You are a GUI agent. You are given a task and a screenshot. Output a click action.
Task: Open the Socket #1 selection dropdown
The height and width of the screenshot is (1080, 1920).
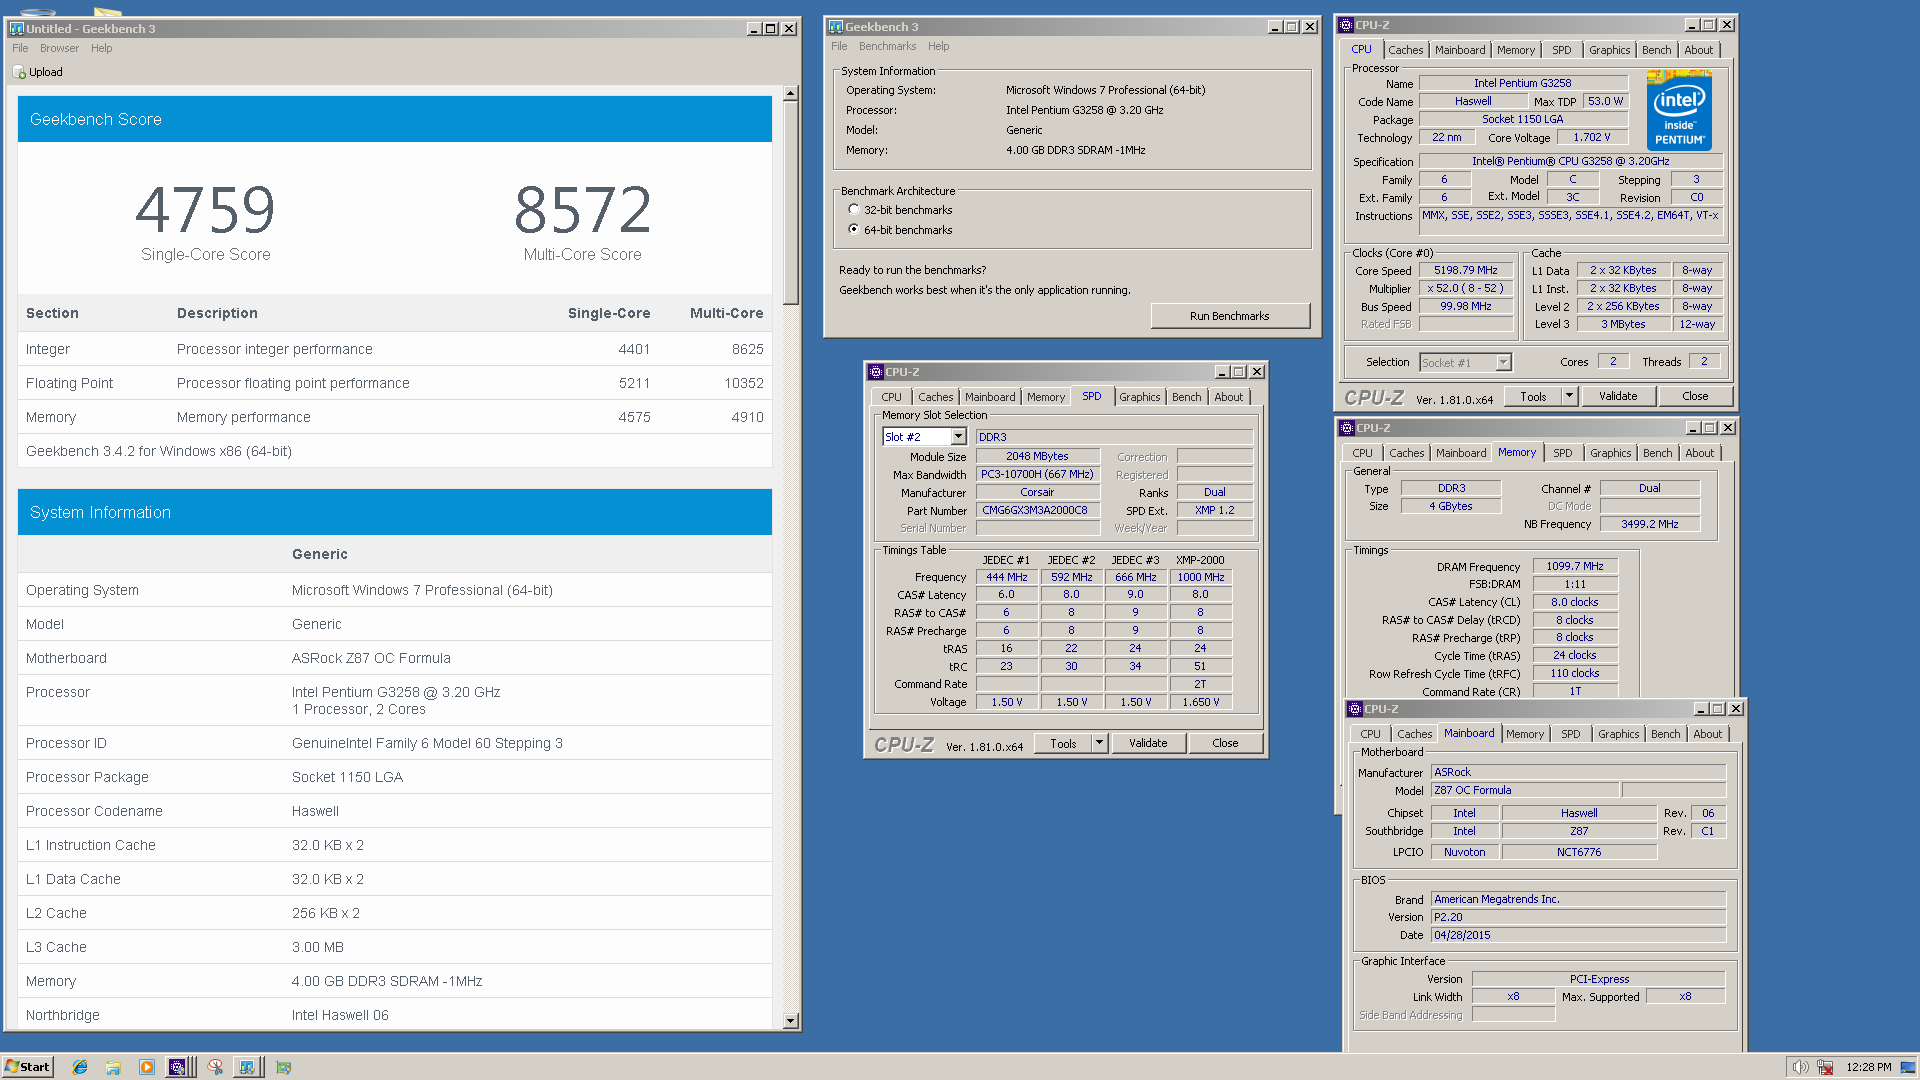tap(1503, 363)
